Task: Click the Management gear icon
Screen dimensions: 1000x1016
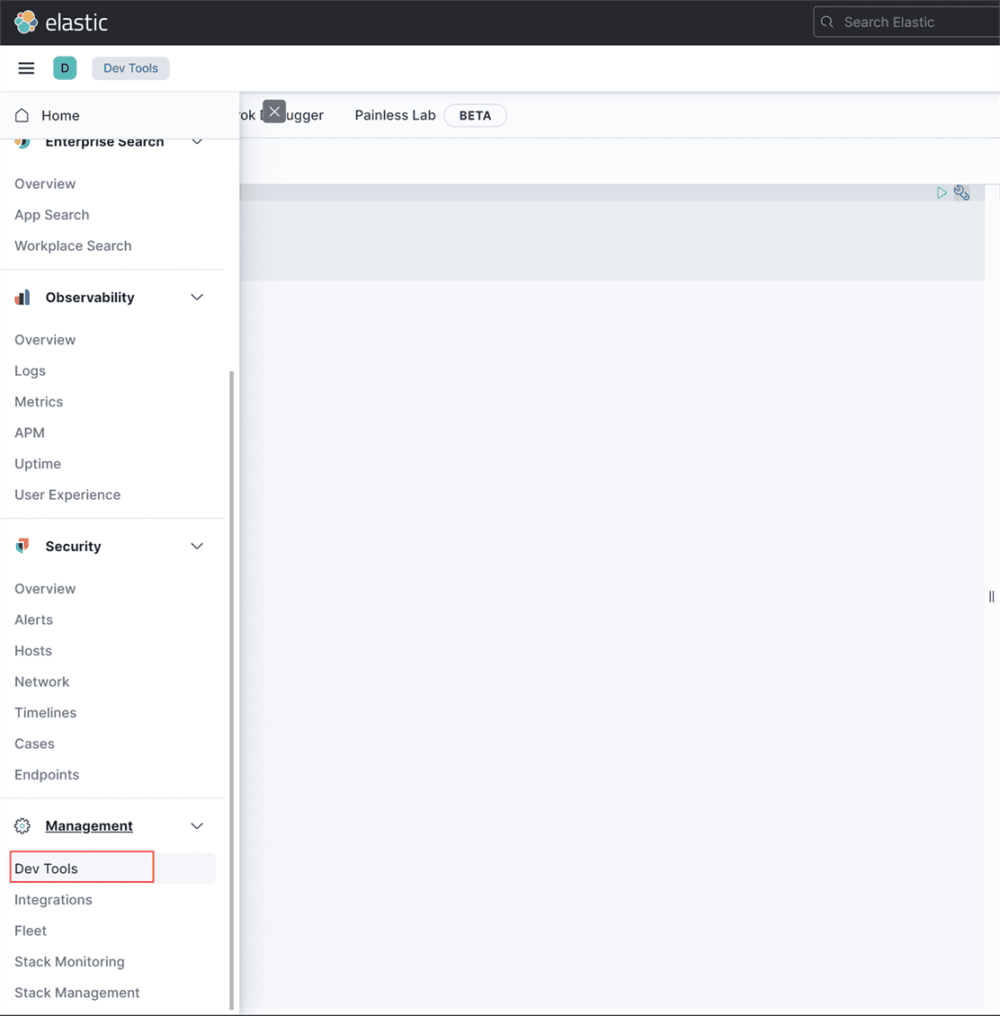Action: pyautogui.click(x=22, y=826)
